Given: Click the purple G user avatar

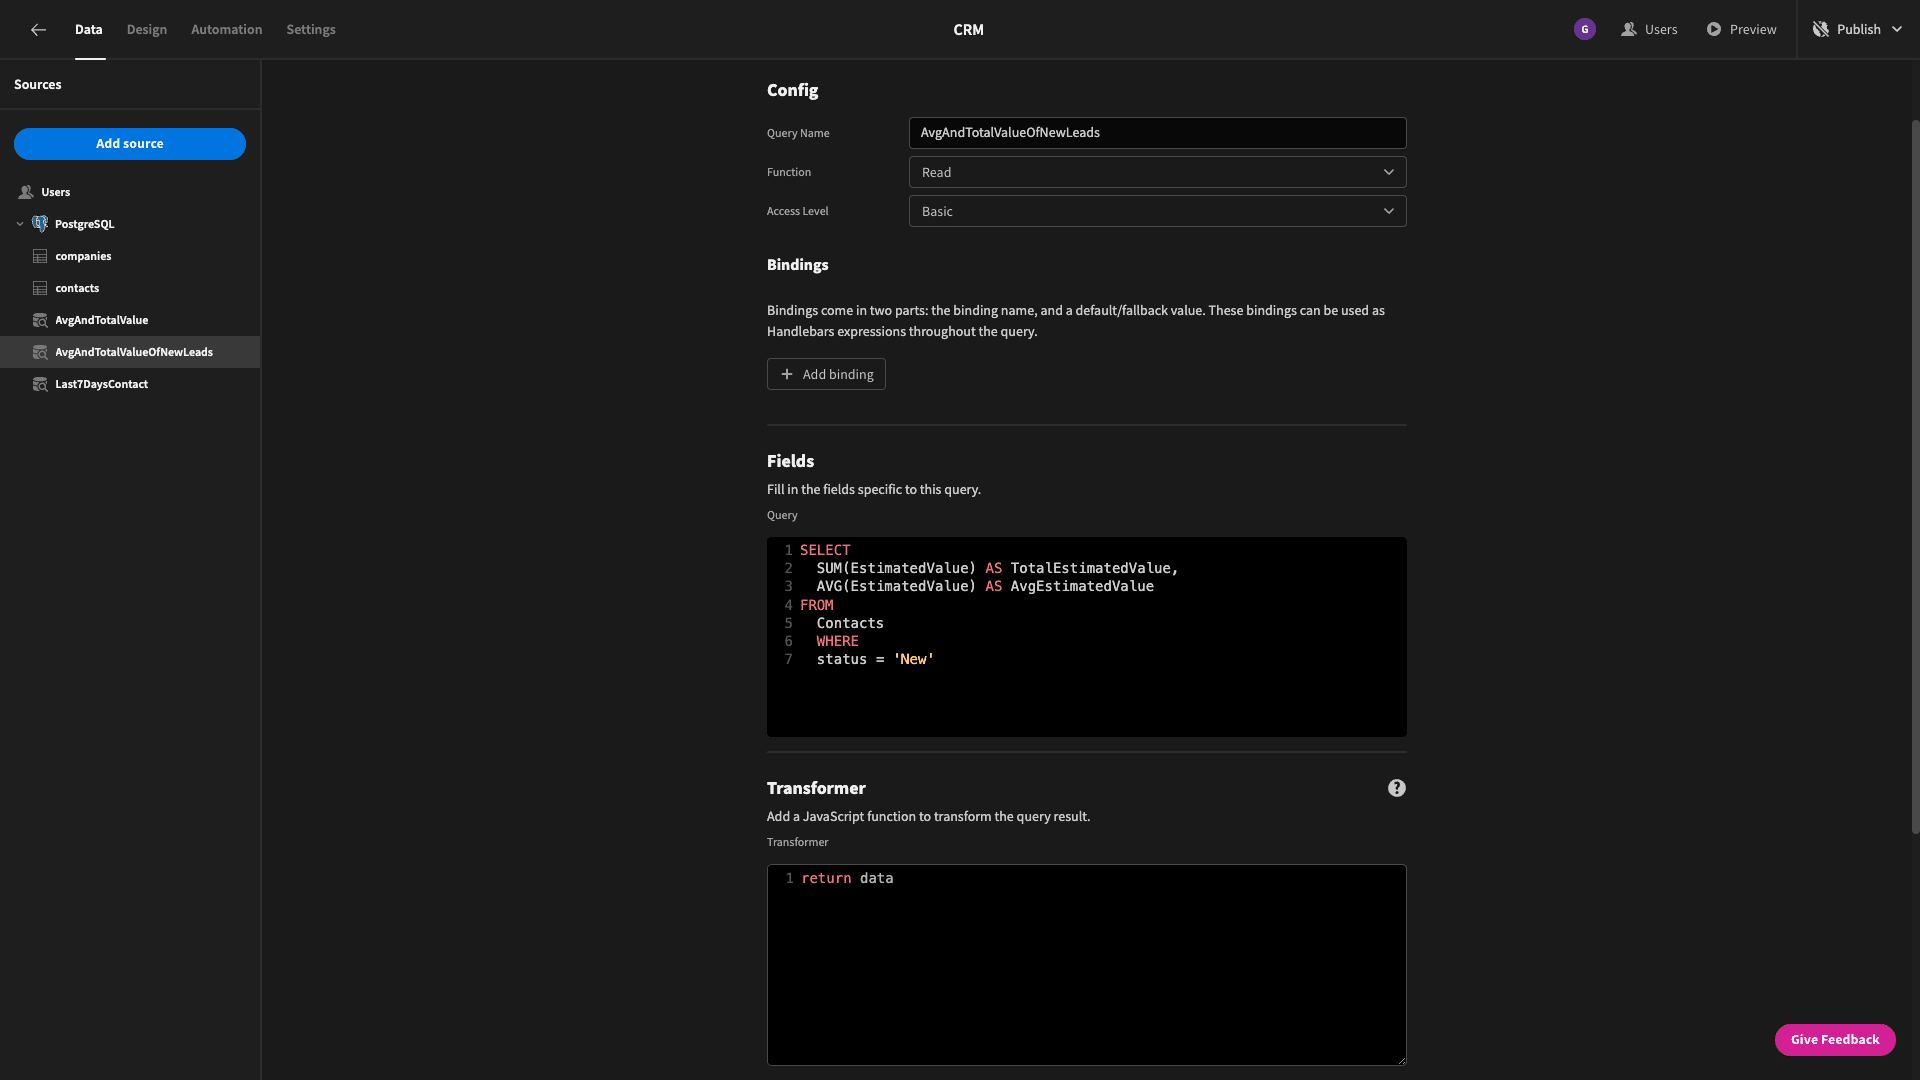Looking at the screenshot, I should pyautogui.click(x=1584, y=30).
